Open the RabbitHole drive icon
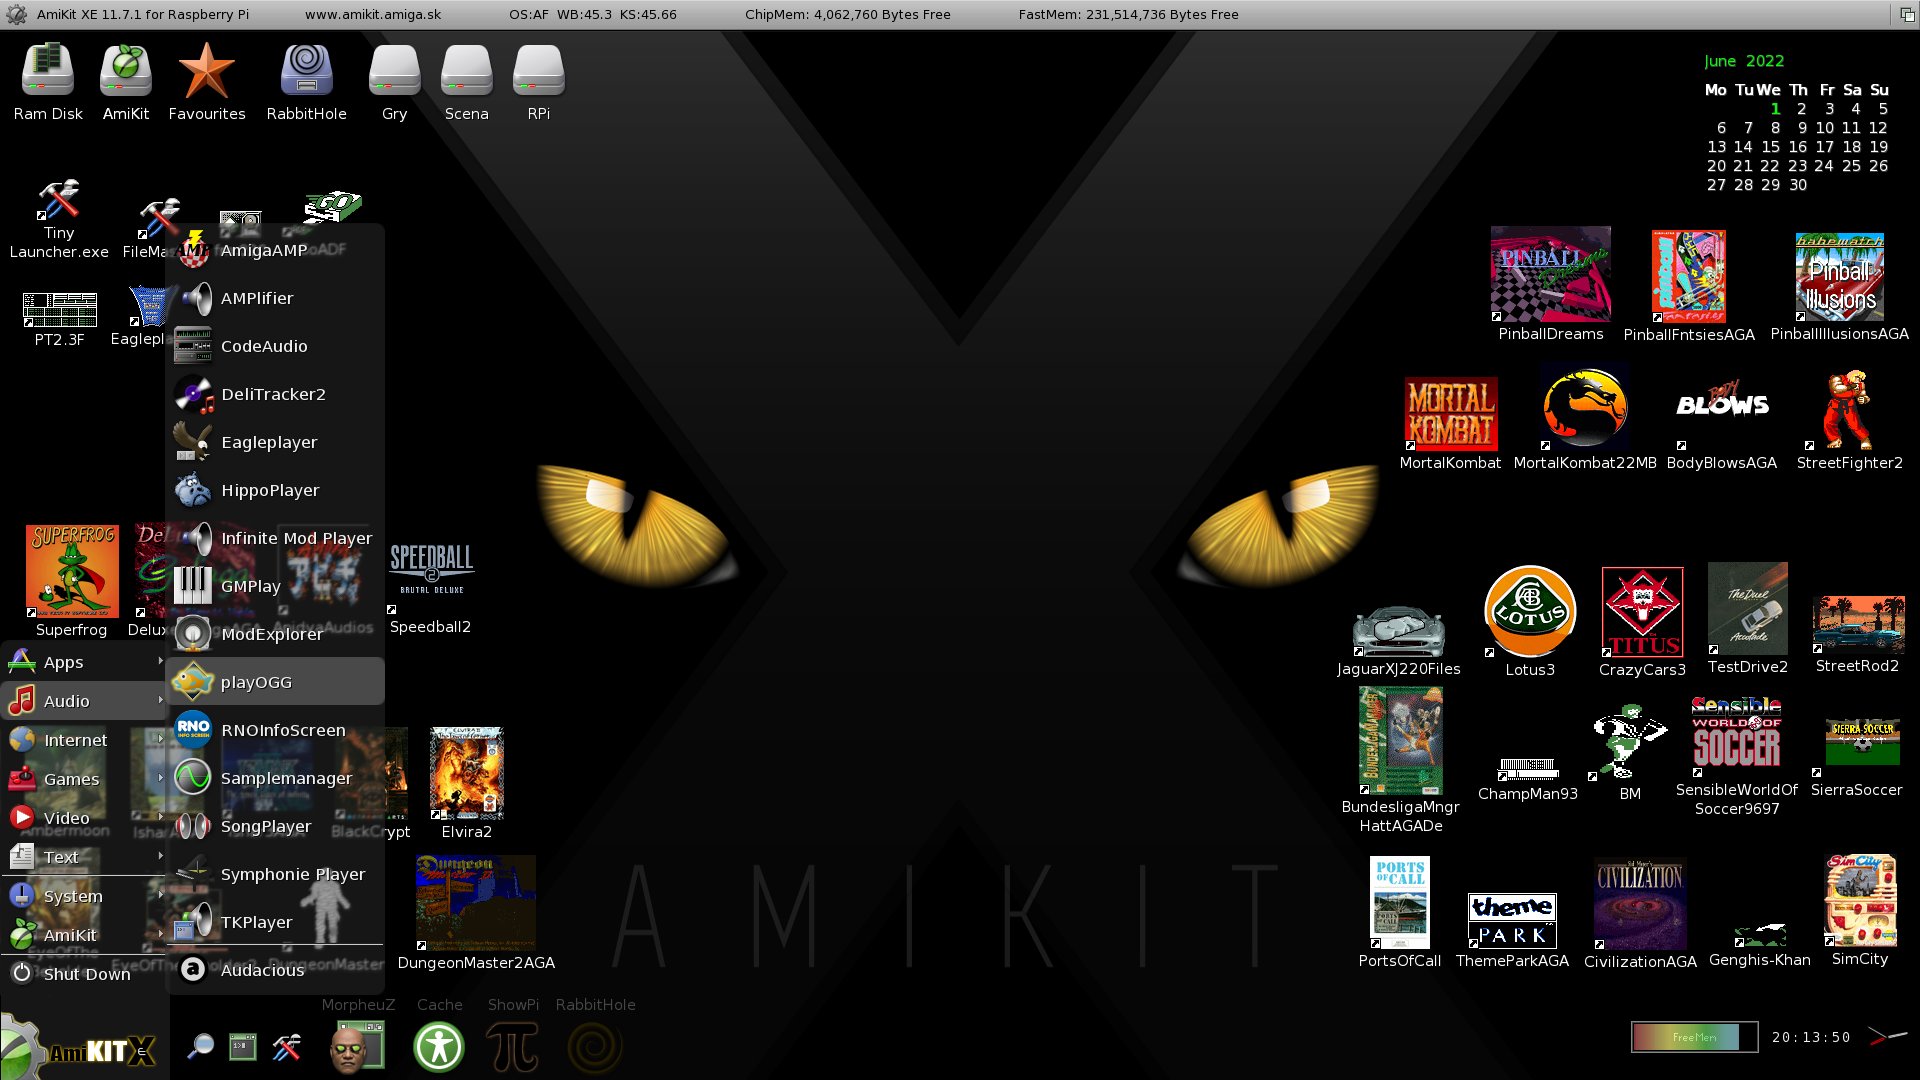Screen dimensions: 1920x1080 (306, 71)
